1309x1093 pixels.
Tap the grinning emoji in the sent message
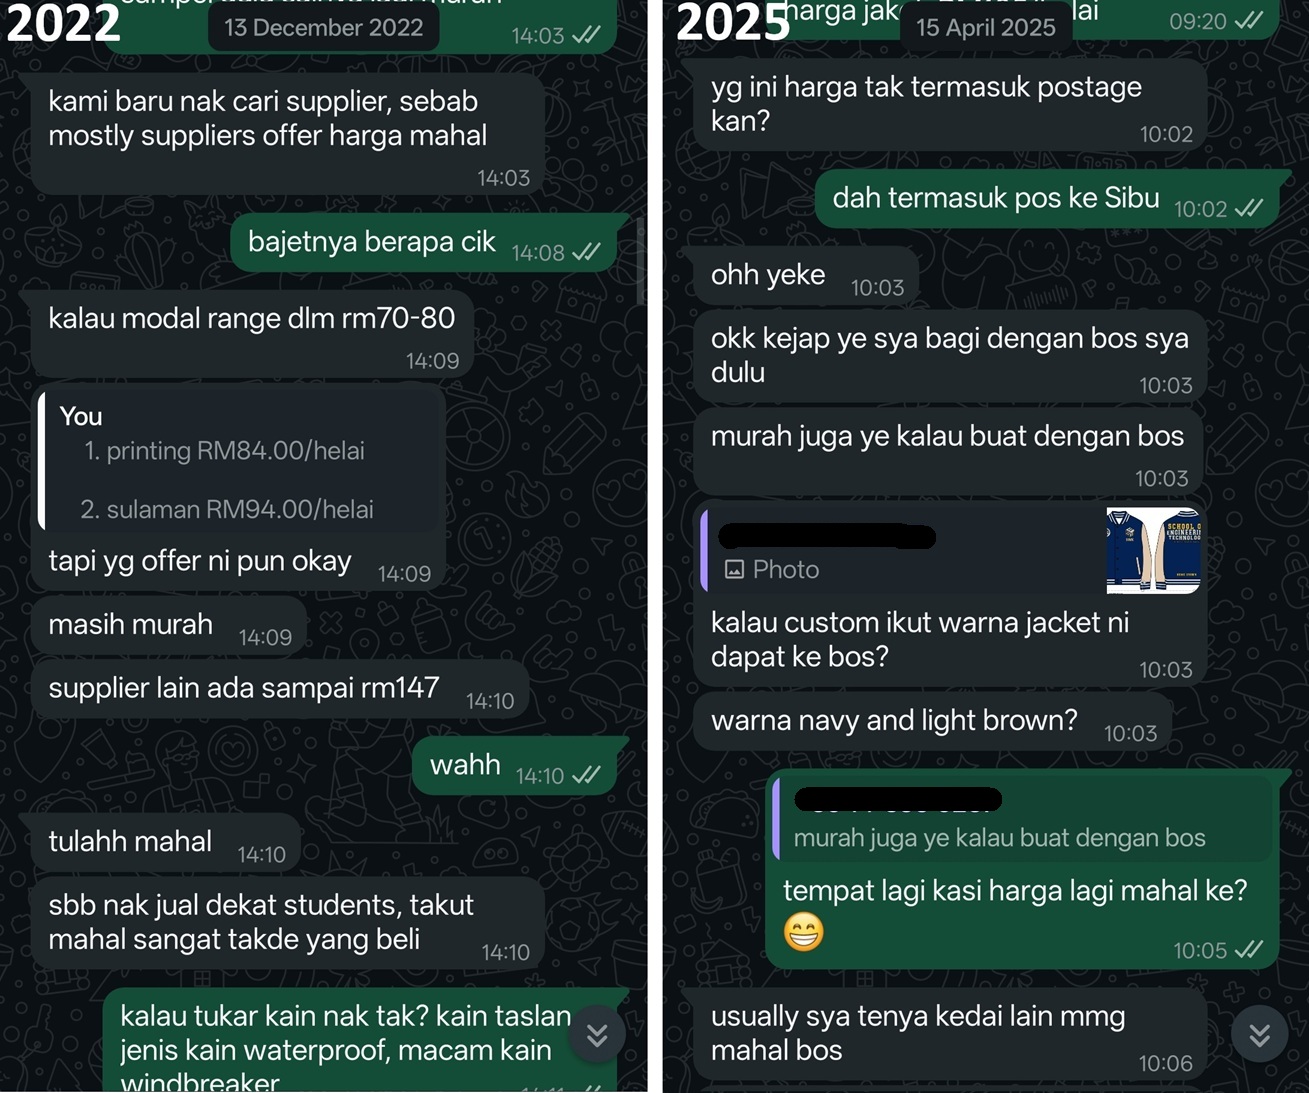coord(804,932)
